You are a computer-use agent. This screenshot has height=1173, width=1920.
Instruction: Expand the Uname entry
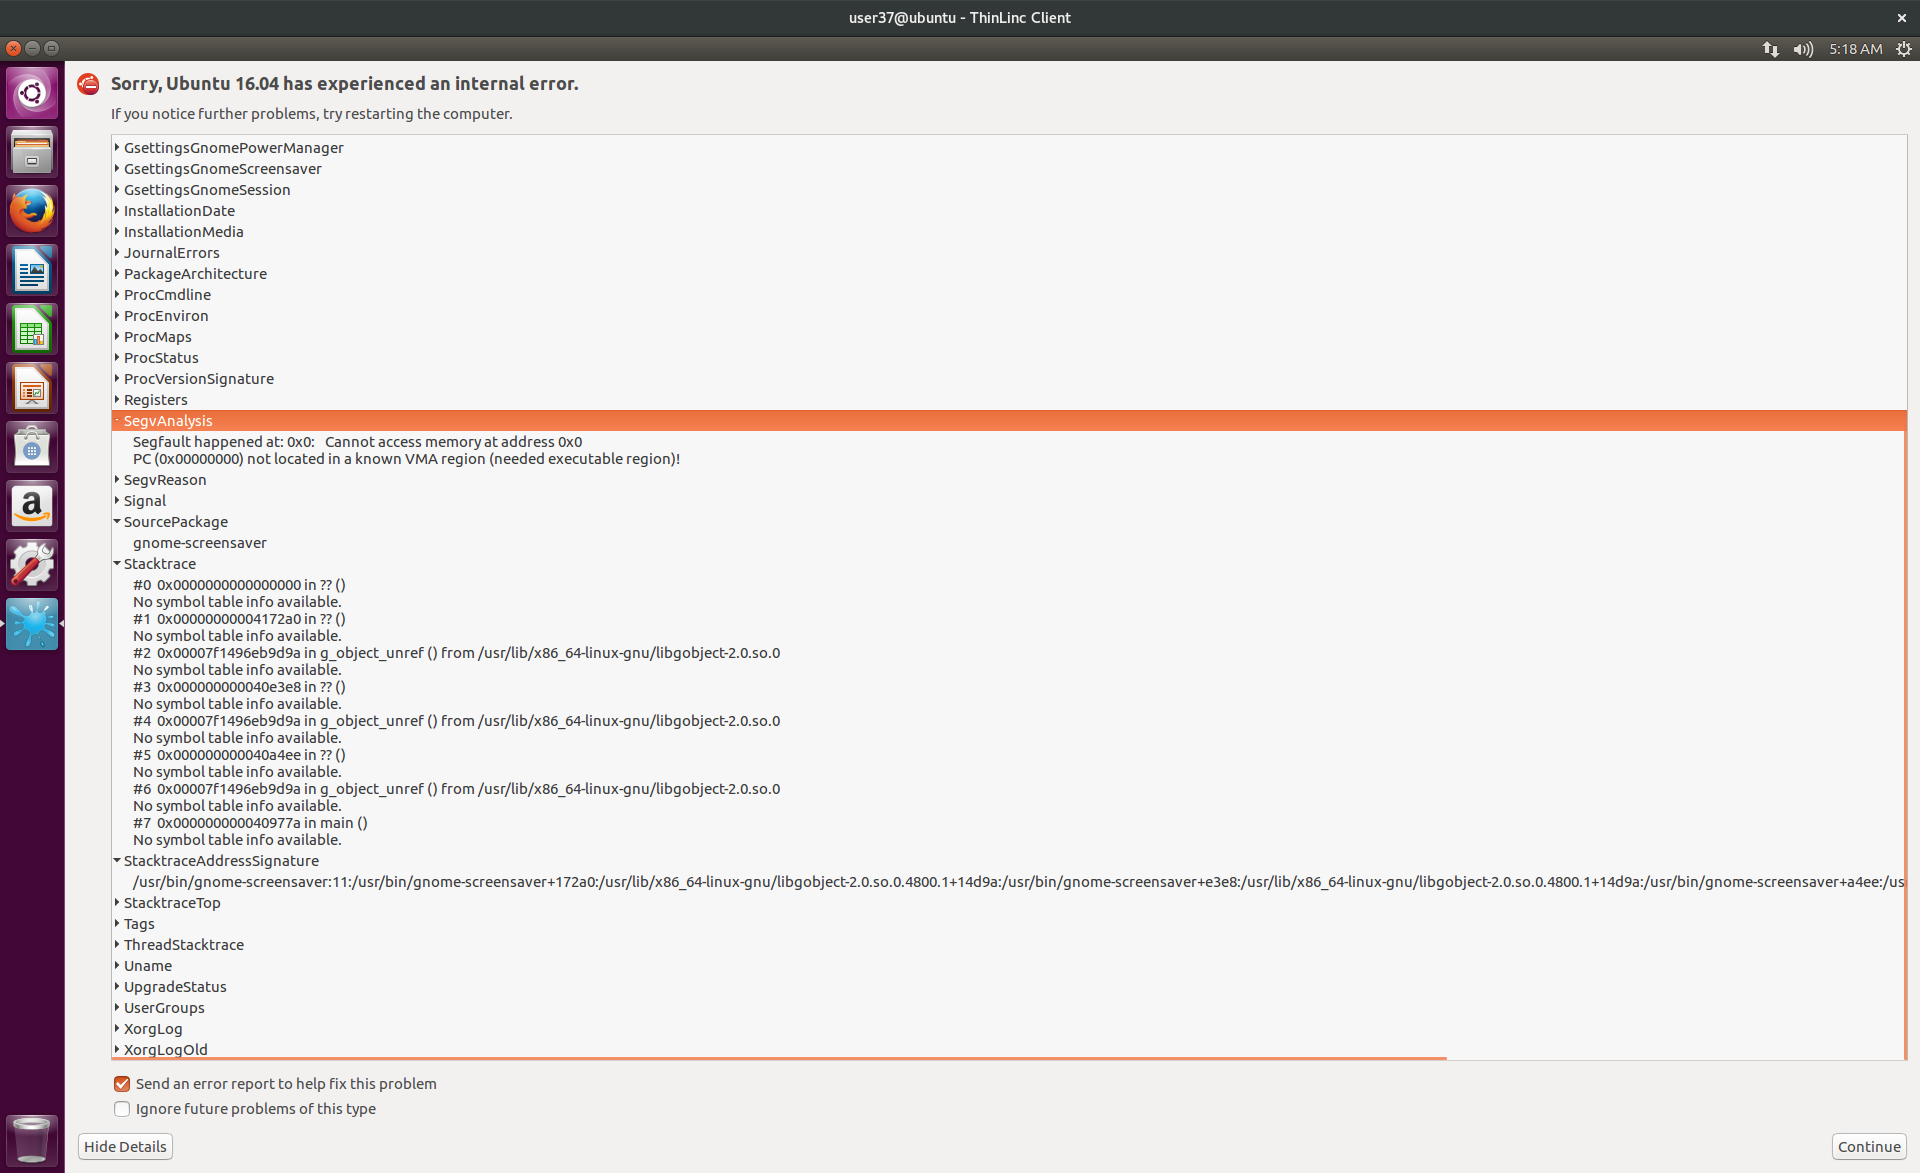(117, 965)
